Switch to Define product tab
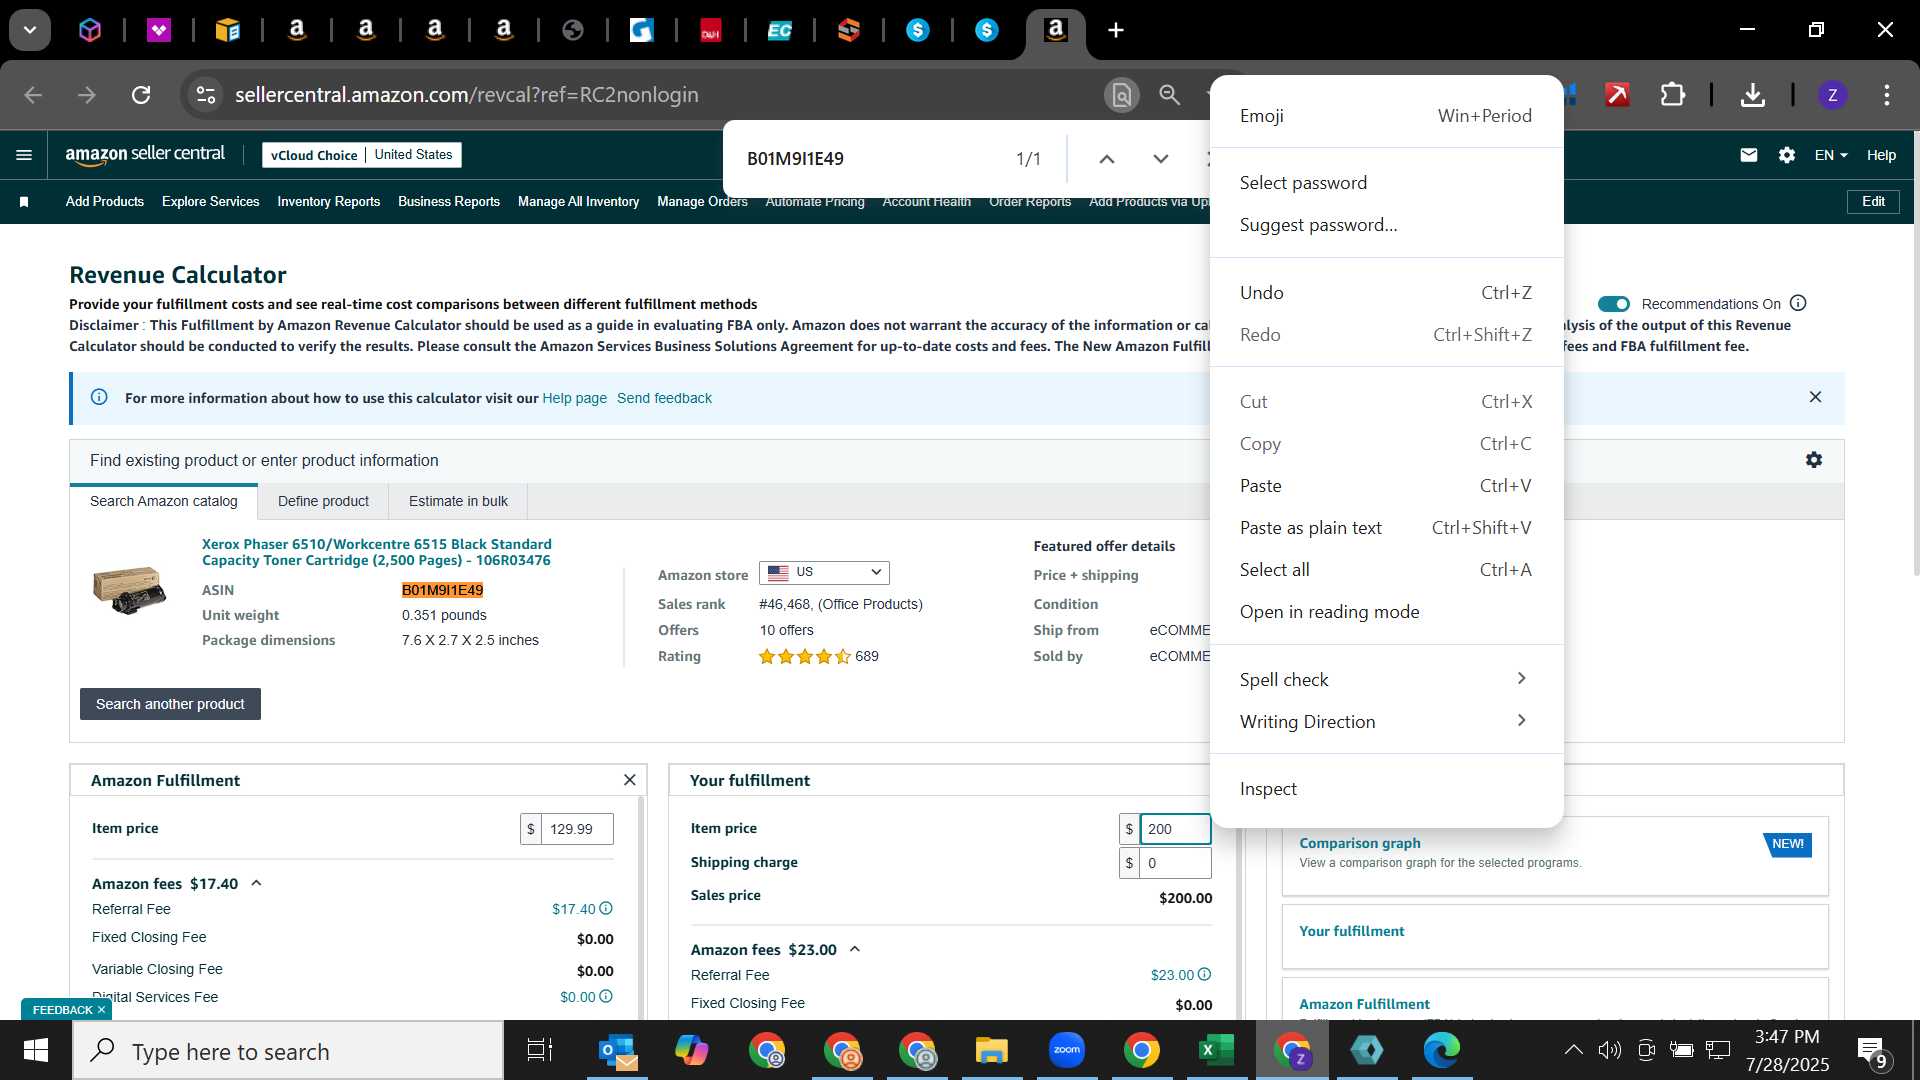The width and height of the screenshot is (1920, 1080). 323,501
